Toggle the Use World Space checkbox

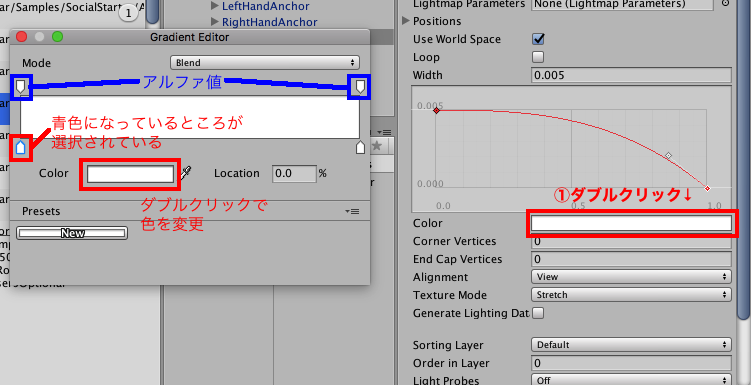click(538, 39)
